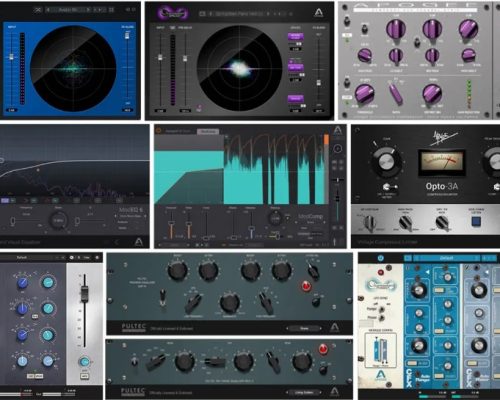This screenshot has width=500, height=400.
Task: Click the middle purple space button in the gray reverb plugin
Action: click(x=295, y=67)
